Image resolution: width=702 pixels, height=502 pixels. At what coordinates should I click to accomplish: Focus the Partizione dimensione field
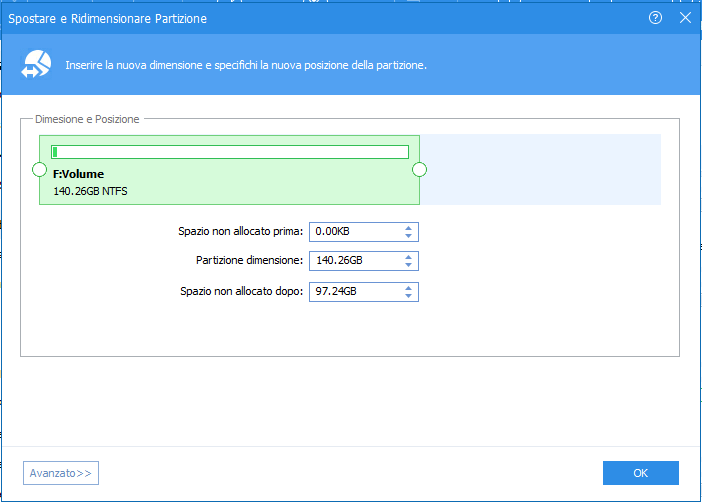point(355,261)
